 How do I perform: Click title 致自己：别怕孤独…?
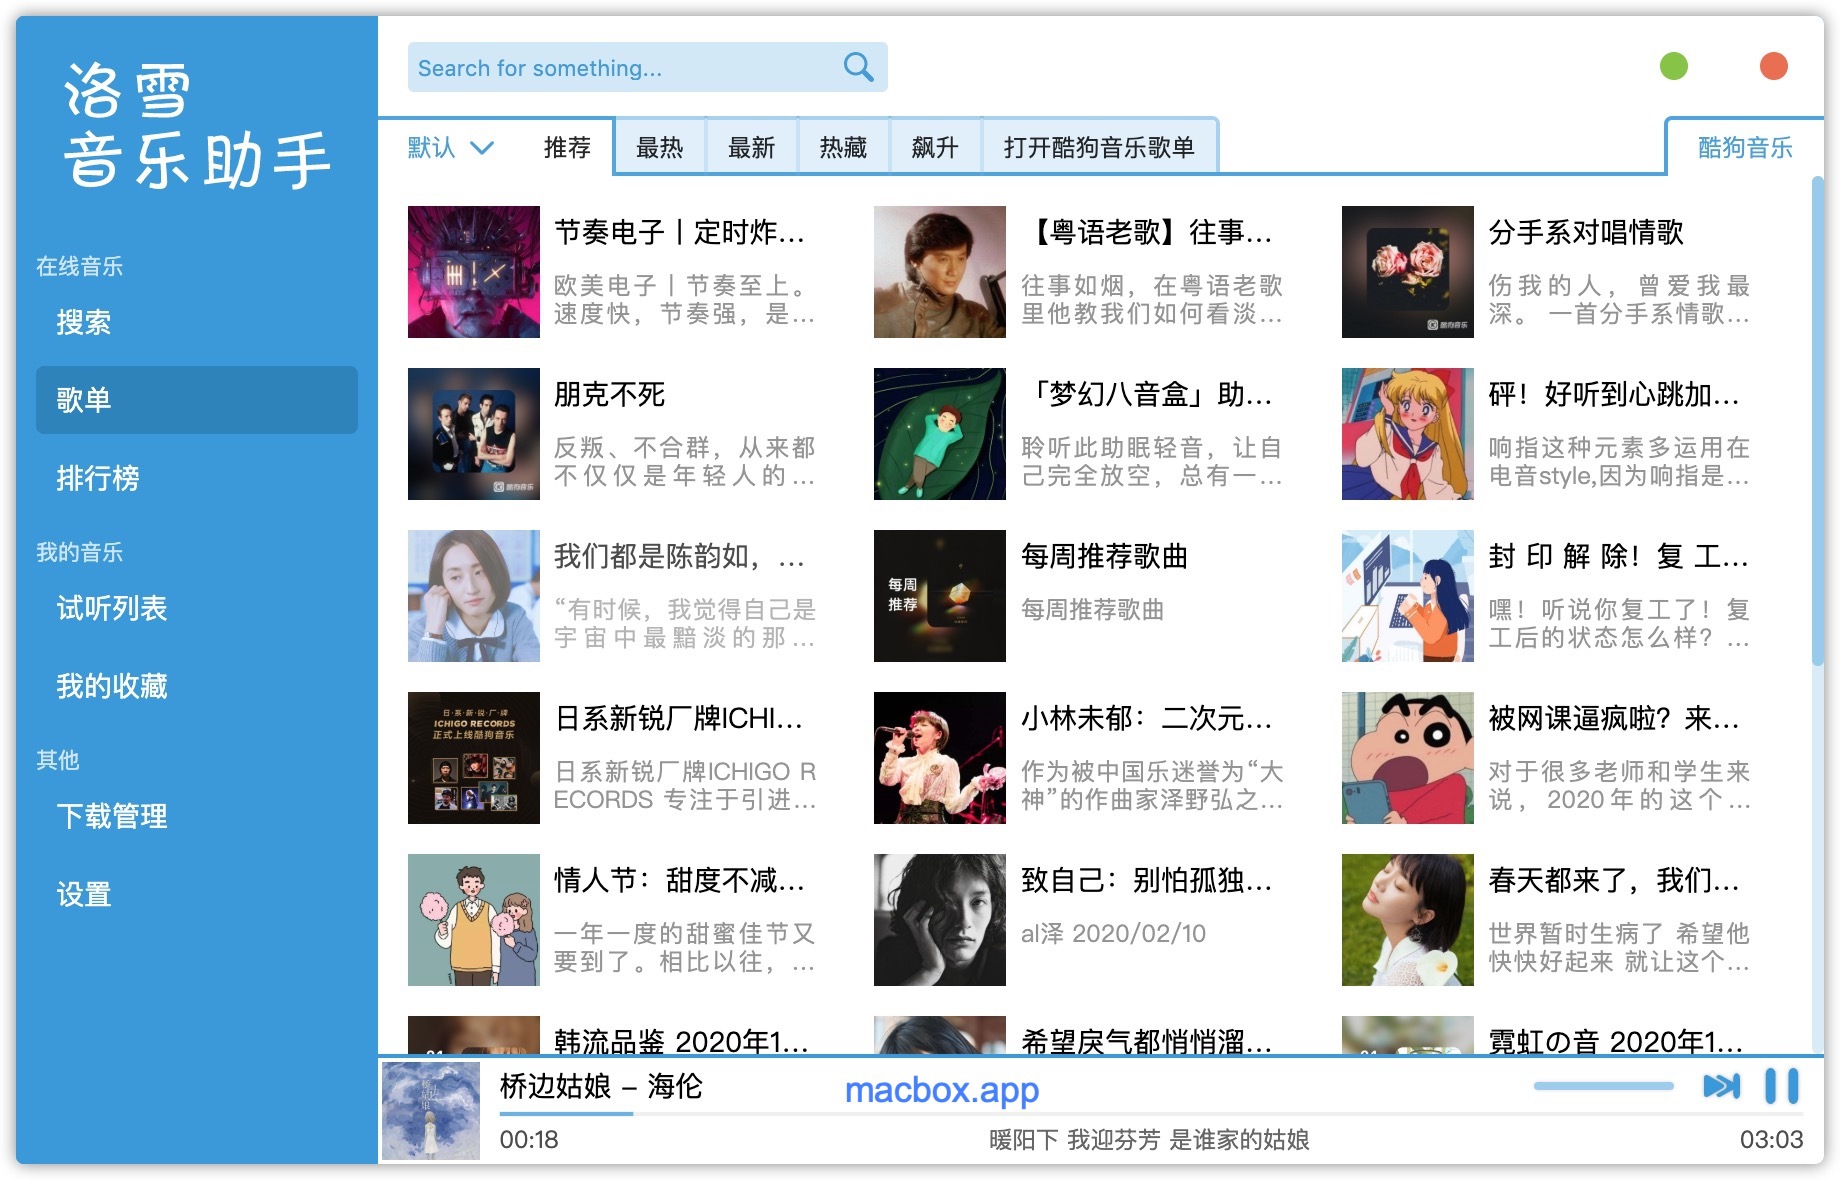[x=1147, y=880]
